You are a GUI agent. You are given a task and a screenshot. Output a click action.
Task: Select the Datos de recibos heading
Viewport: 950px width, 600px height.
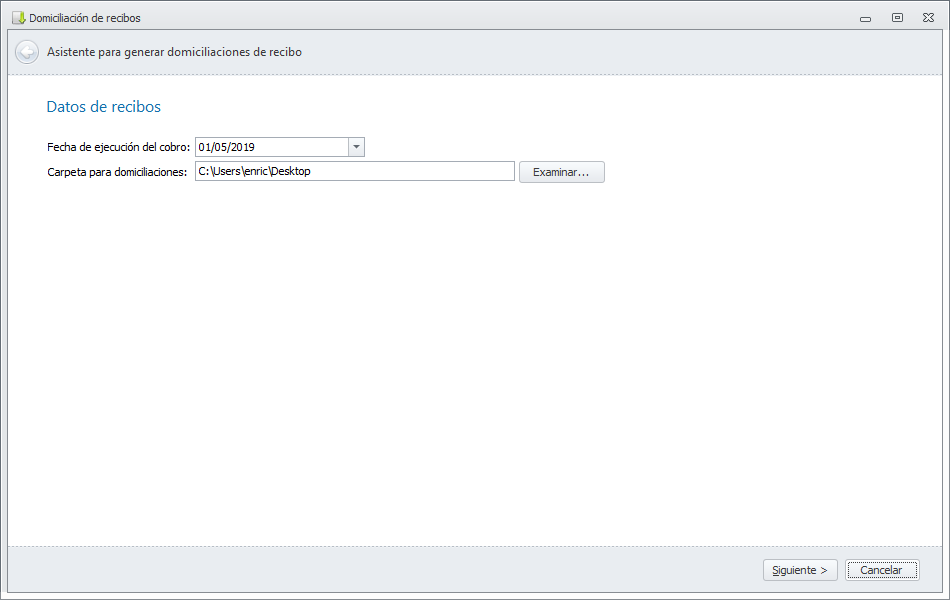[x=104, y=107]
